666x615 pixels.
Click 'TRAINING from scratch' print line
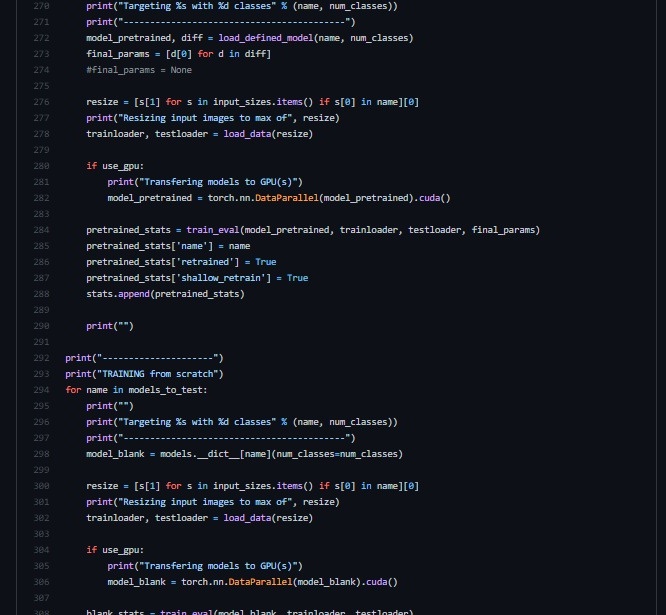[x=144, y=374]
